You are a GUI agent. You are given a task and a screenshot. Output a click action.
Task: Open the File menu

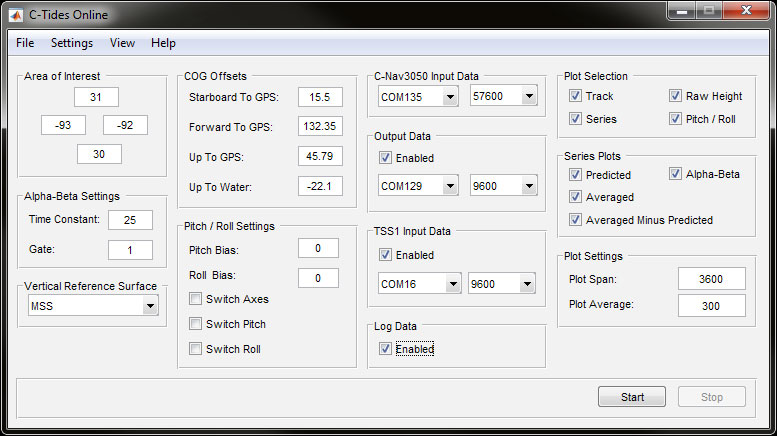pos(25,43)
